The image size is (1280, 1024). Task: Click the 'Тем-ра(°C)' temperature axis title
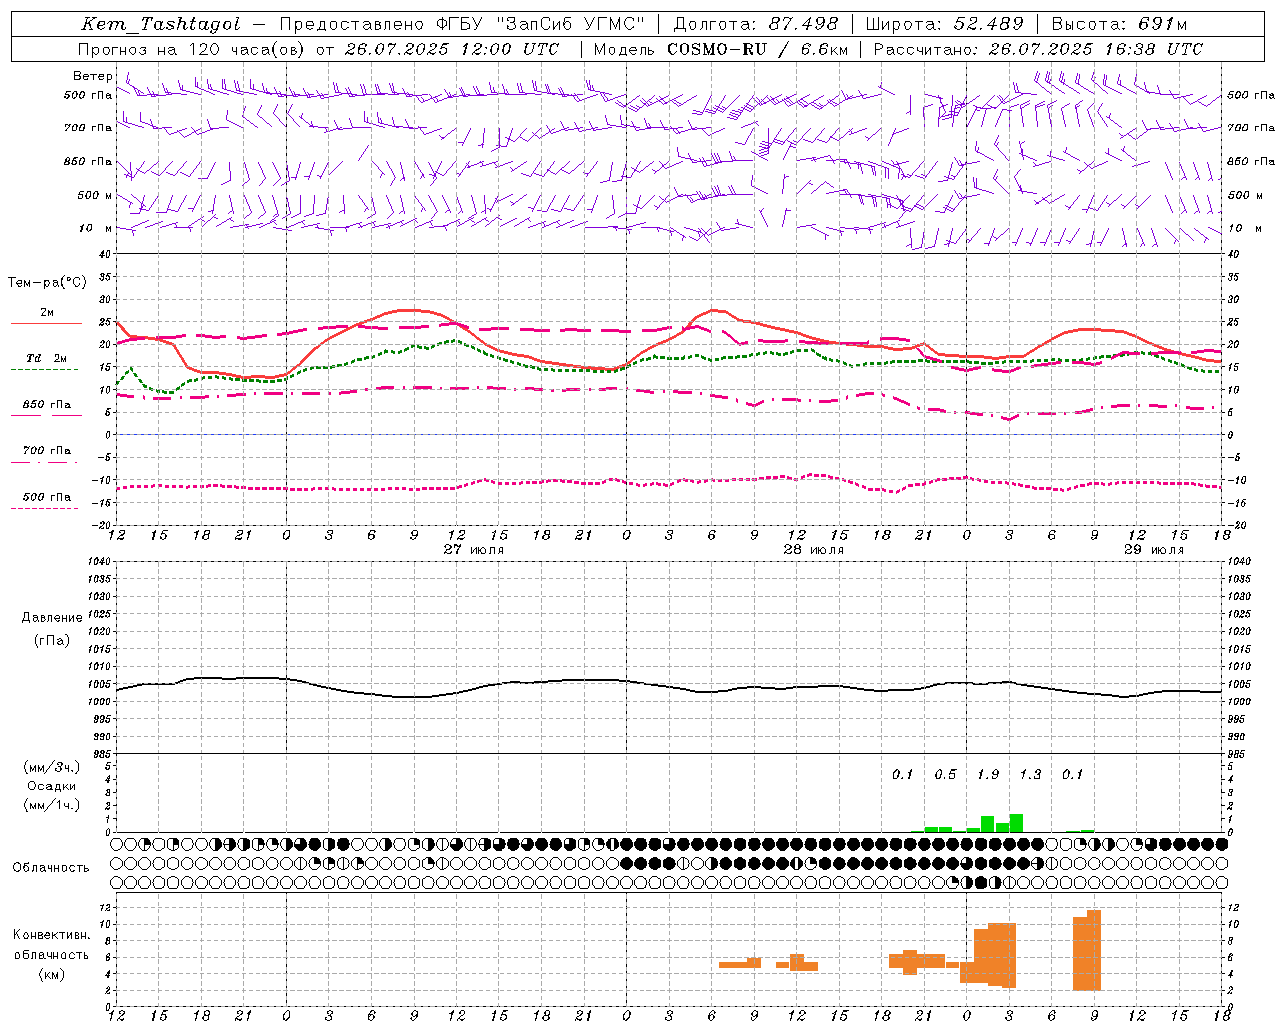[x=47, y=283]
